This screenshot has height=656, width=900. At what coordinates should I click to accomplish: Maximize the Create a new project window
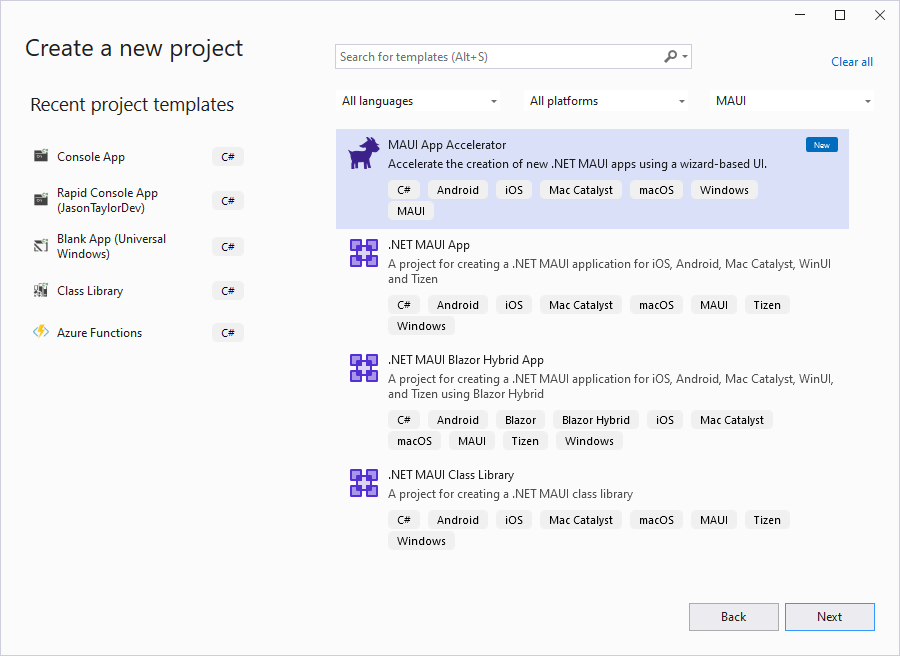840,15
